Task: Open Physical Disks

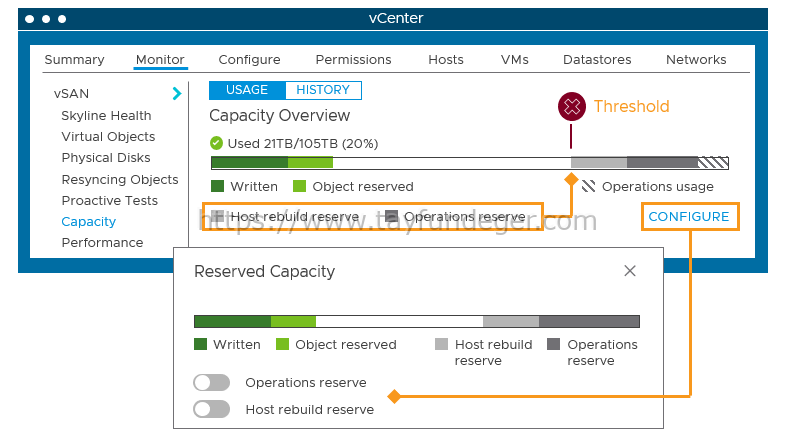Action: tap(106, 158)
